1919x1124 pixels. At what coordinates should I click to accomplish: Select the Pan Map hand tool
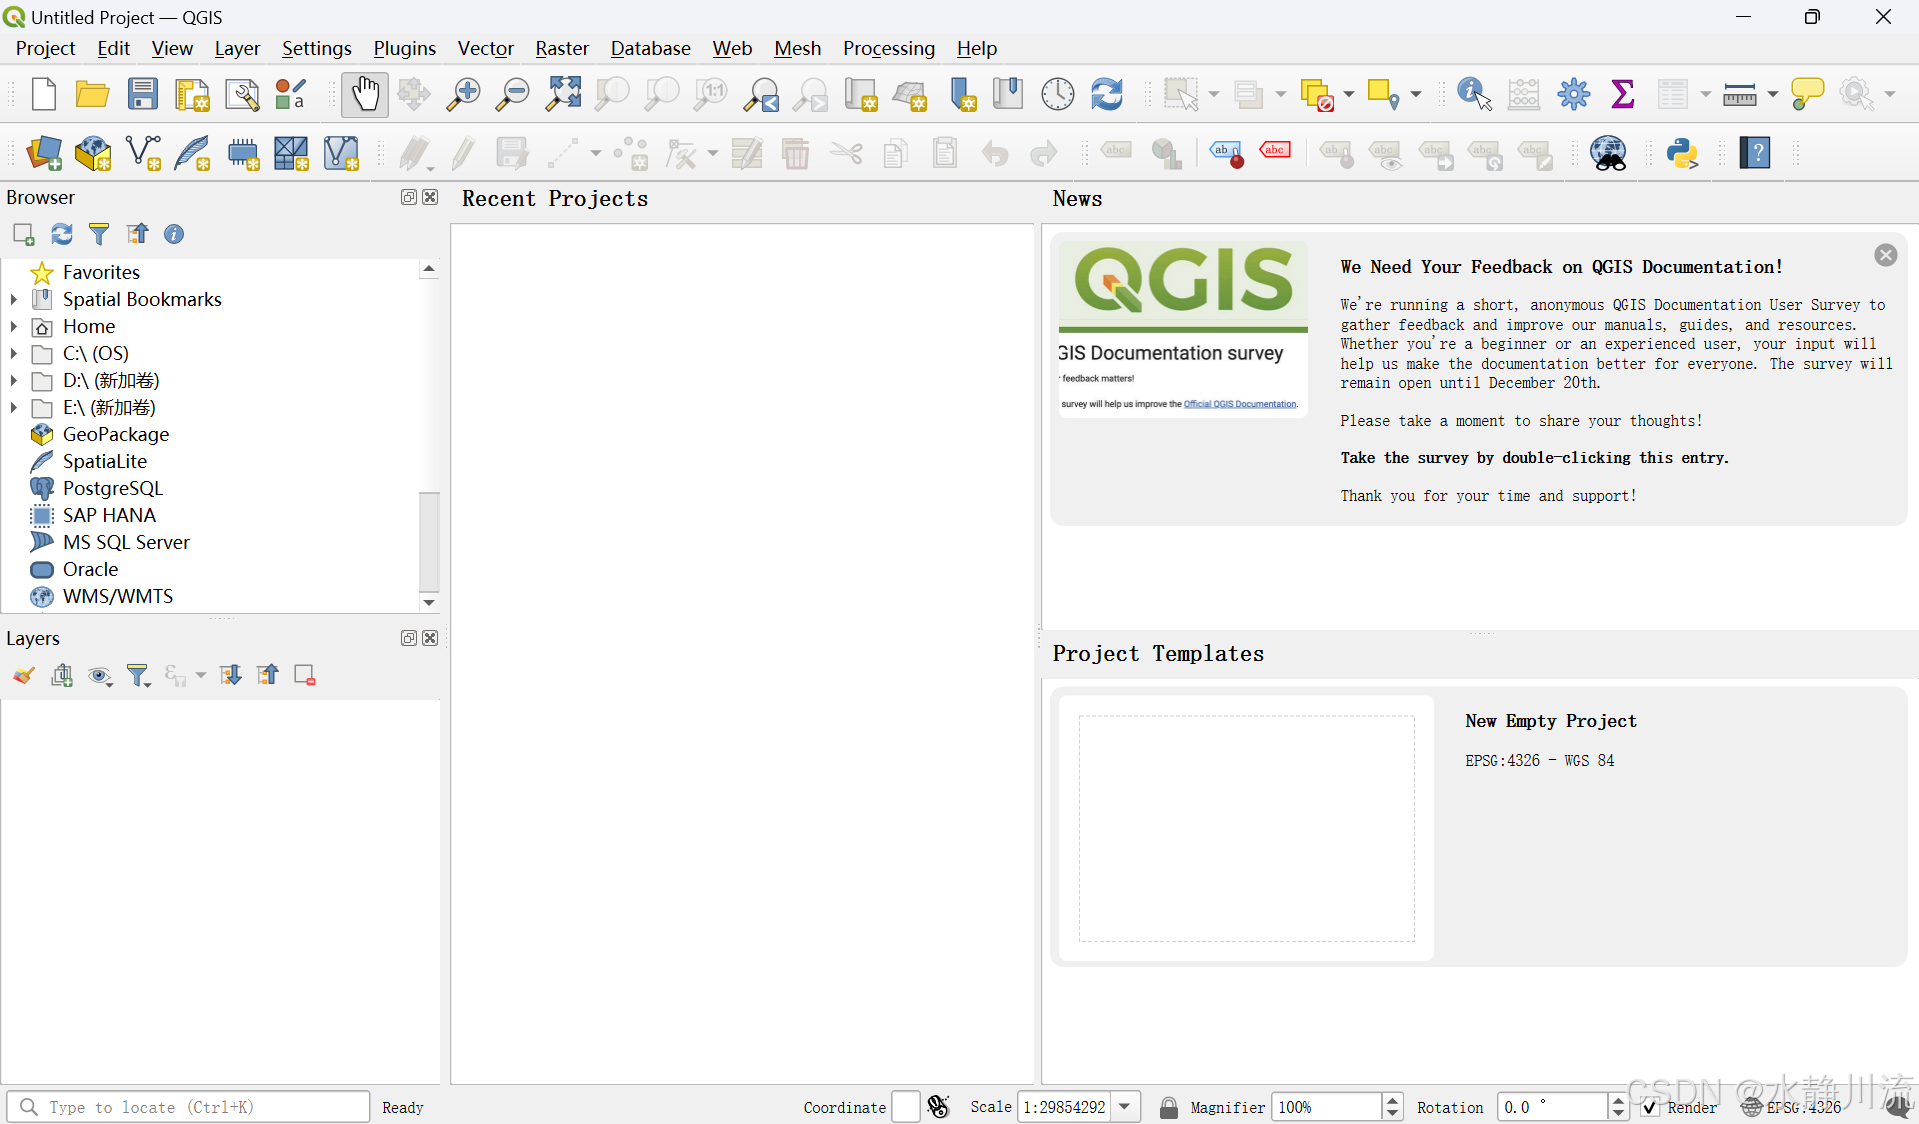coord(365,94)
